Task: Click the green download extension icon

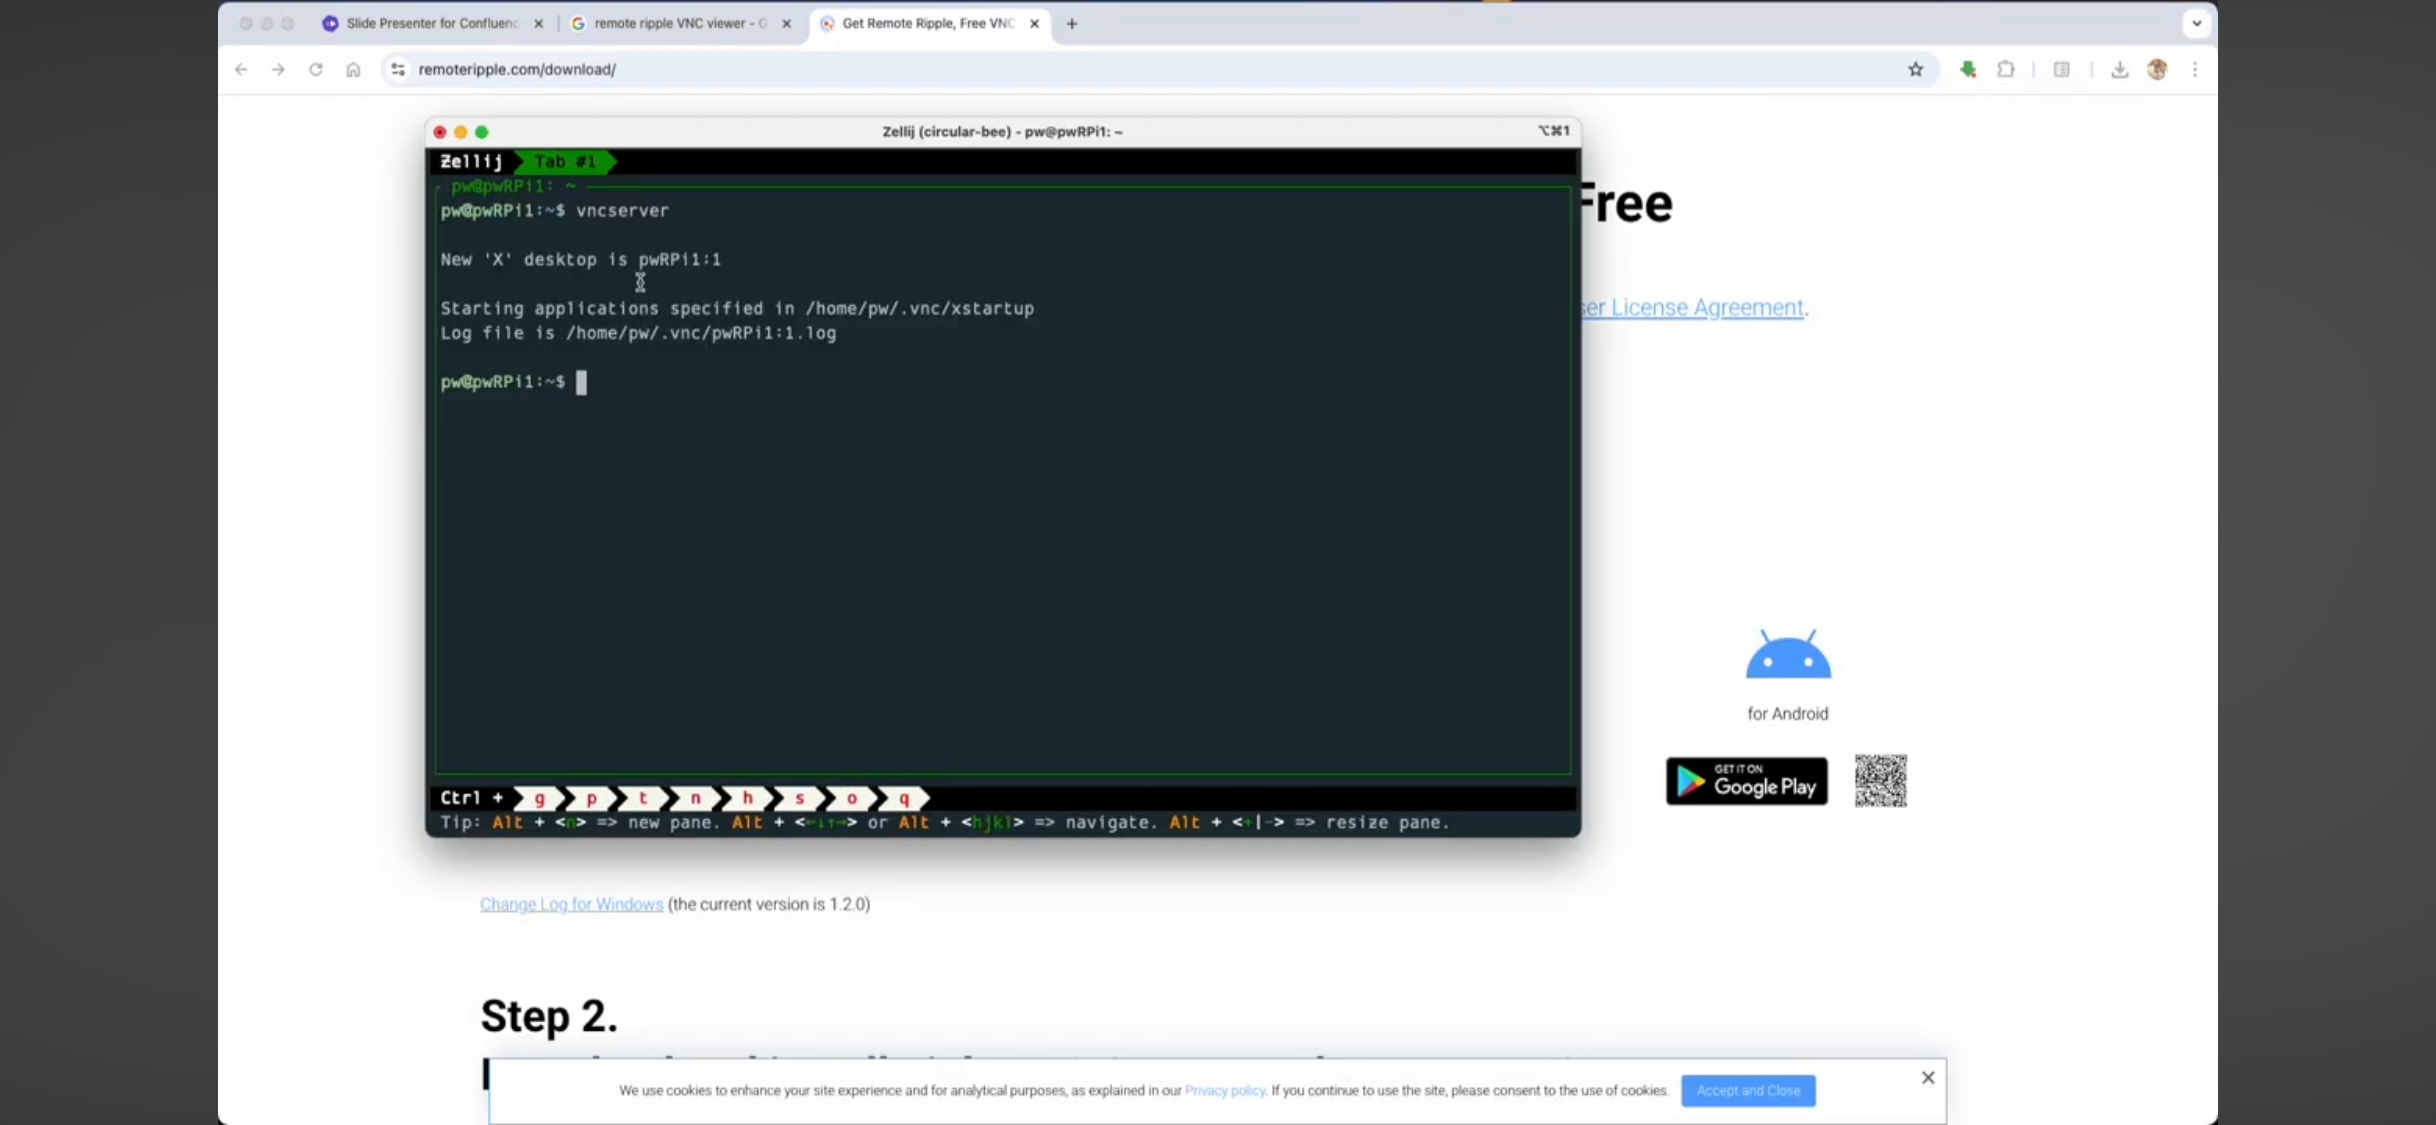Action: point(1967,69)
